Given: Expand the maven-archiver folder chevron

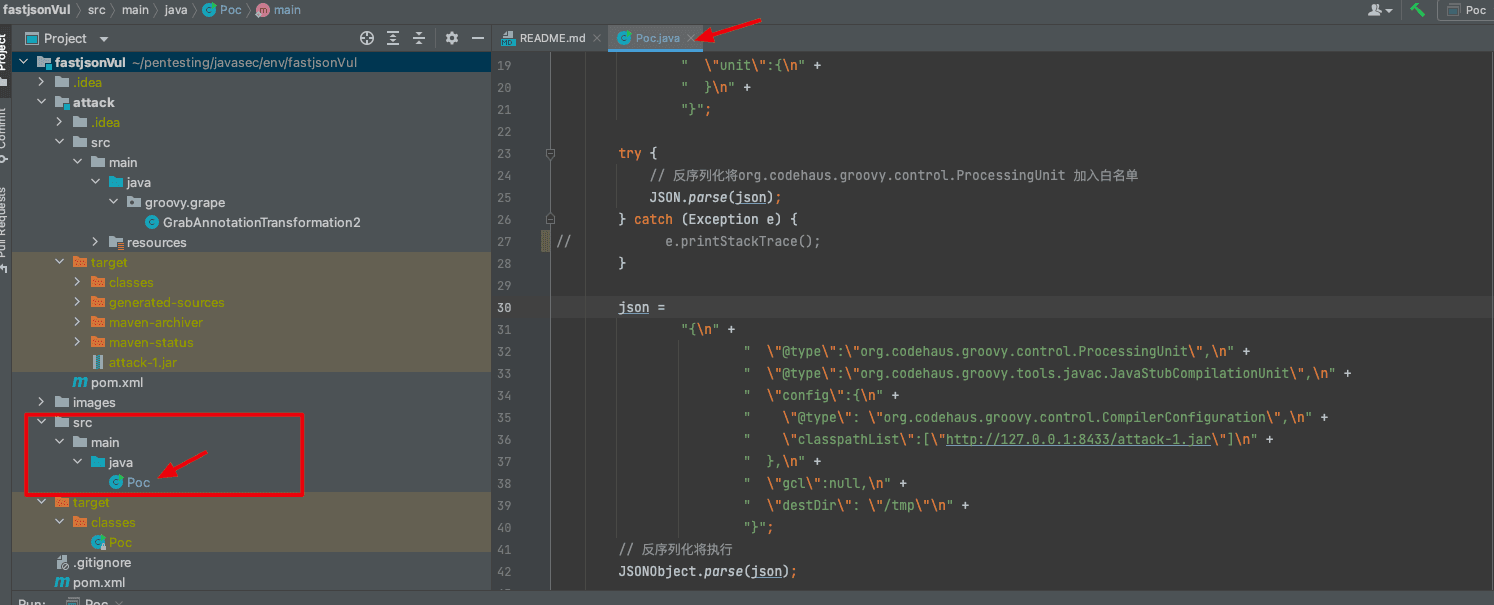Looking at the screenshot, I should tap(78, 322).
